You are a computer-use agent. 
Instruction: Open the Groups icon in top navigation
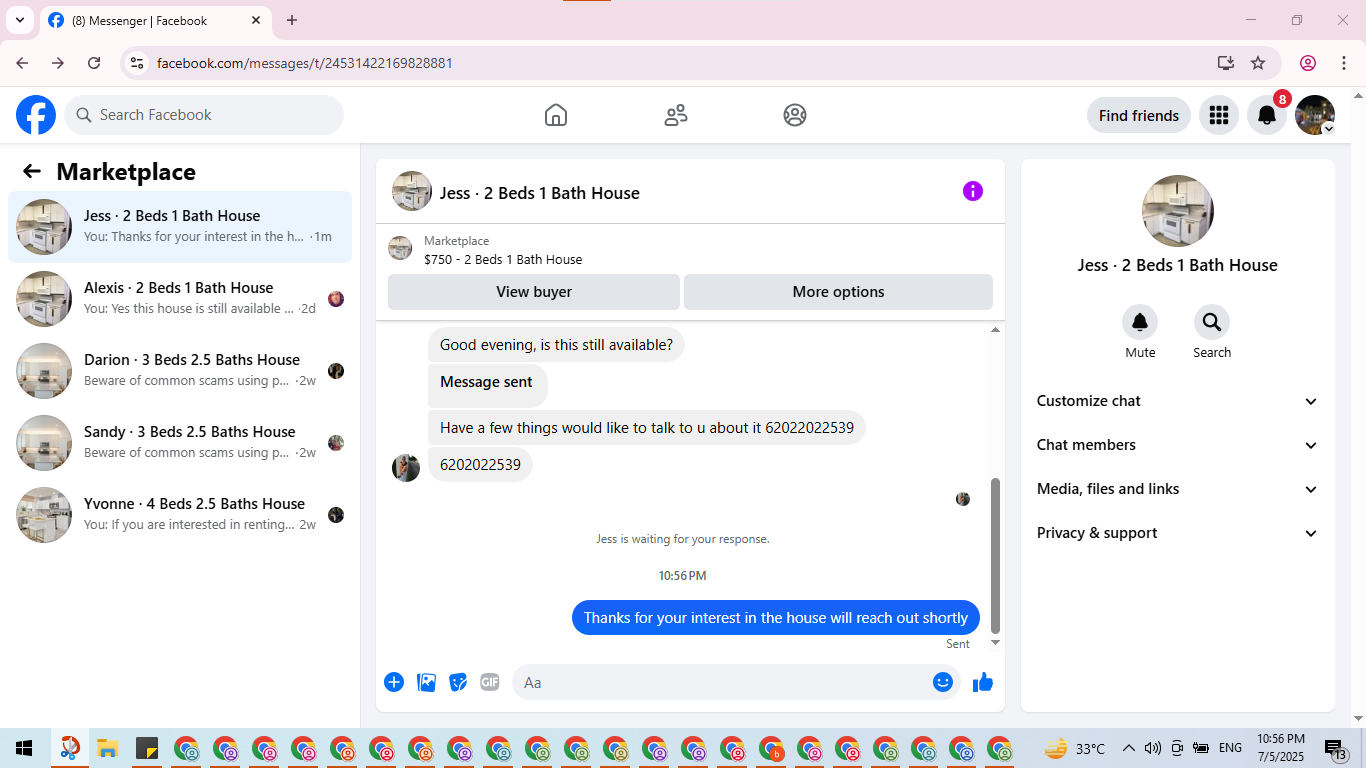(x=795, y=115)
